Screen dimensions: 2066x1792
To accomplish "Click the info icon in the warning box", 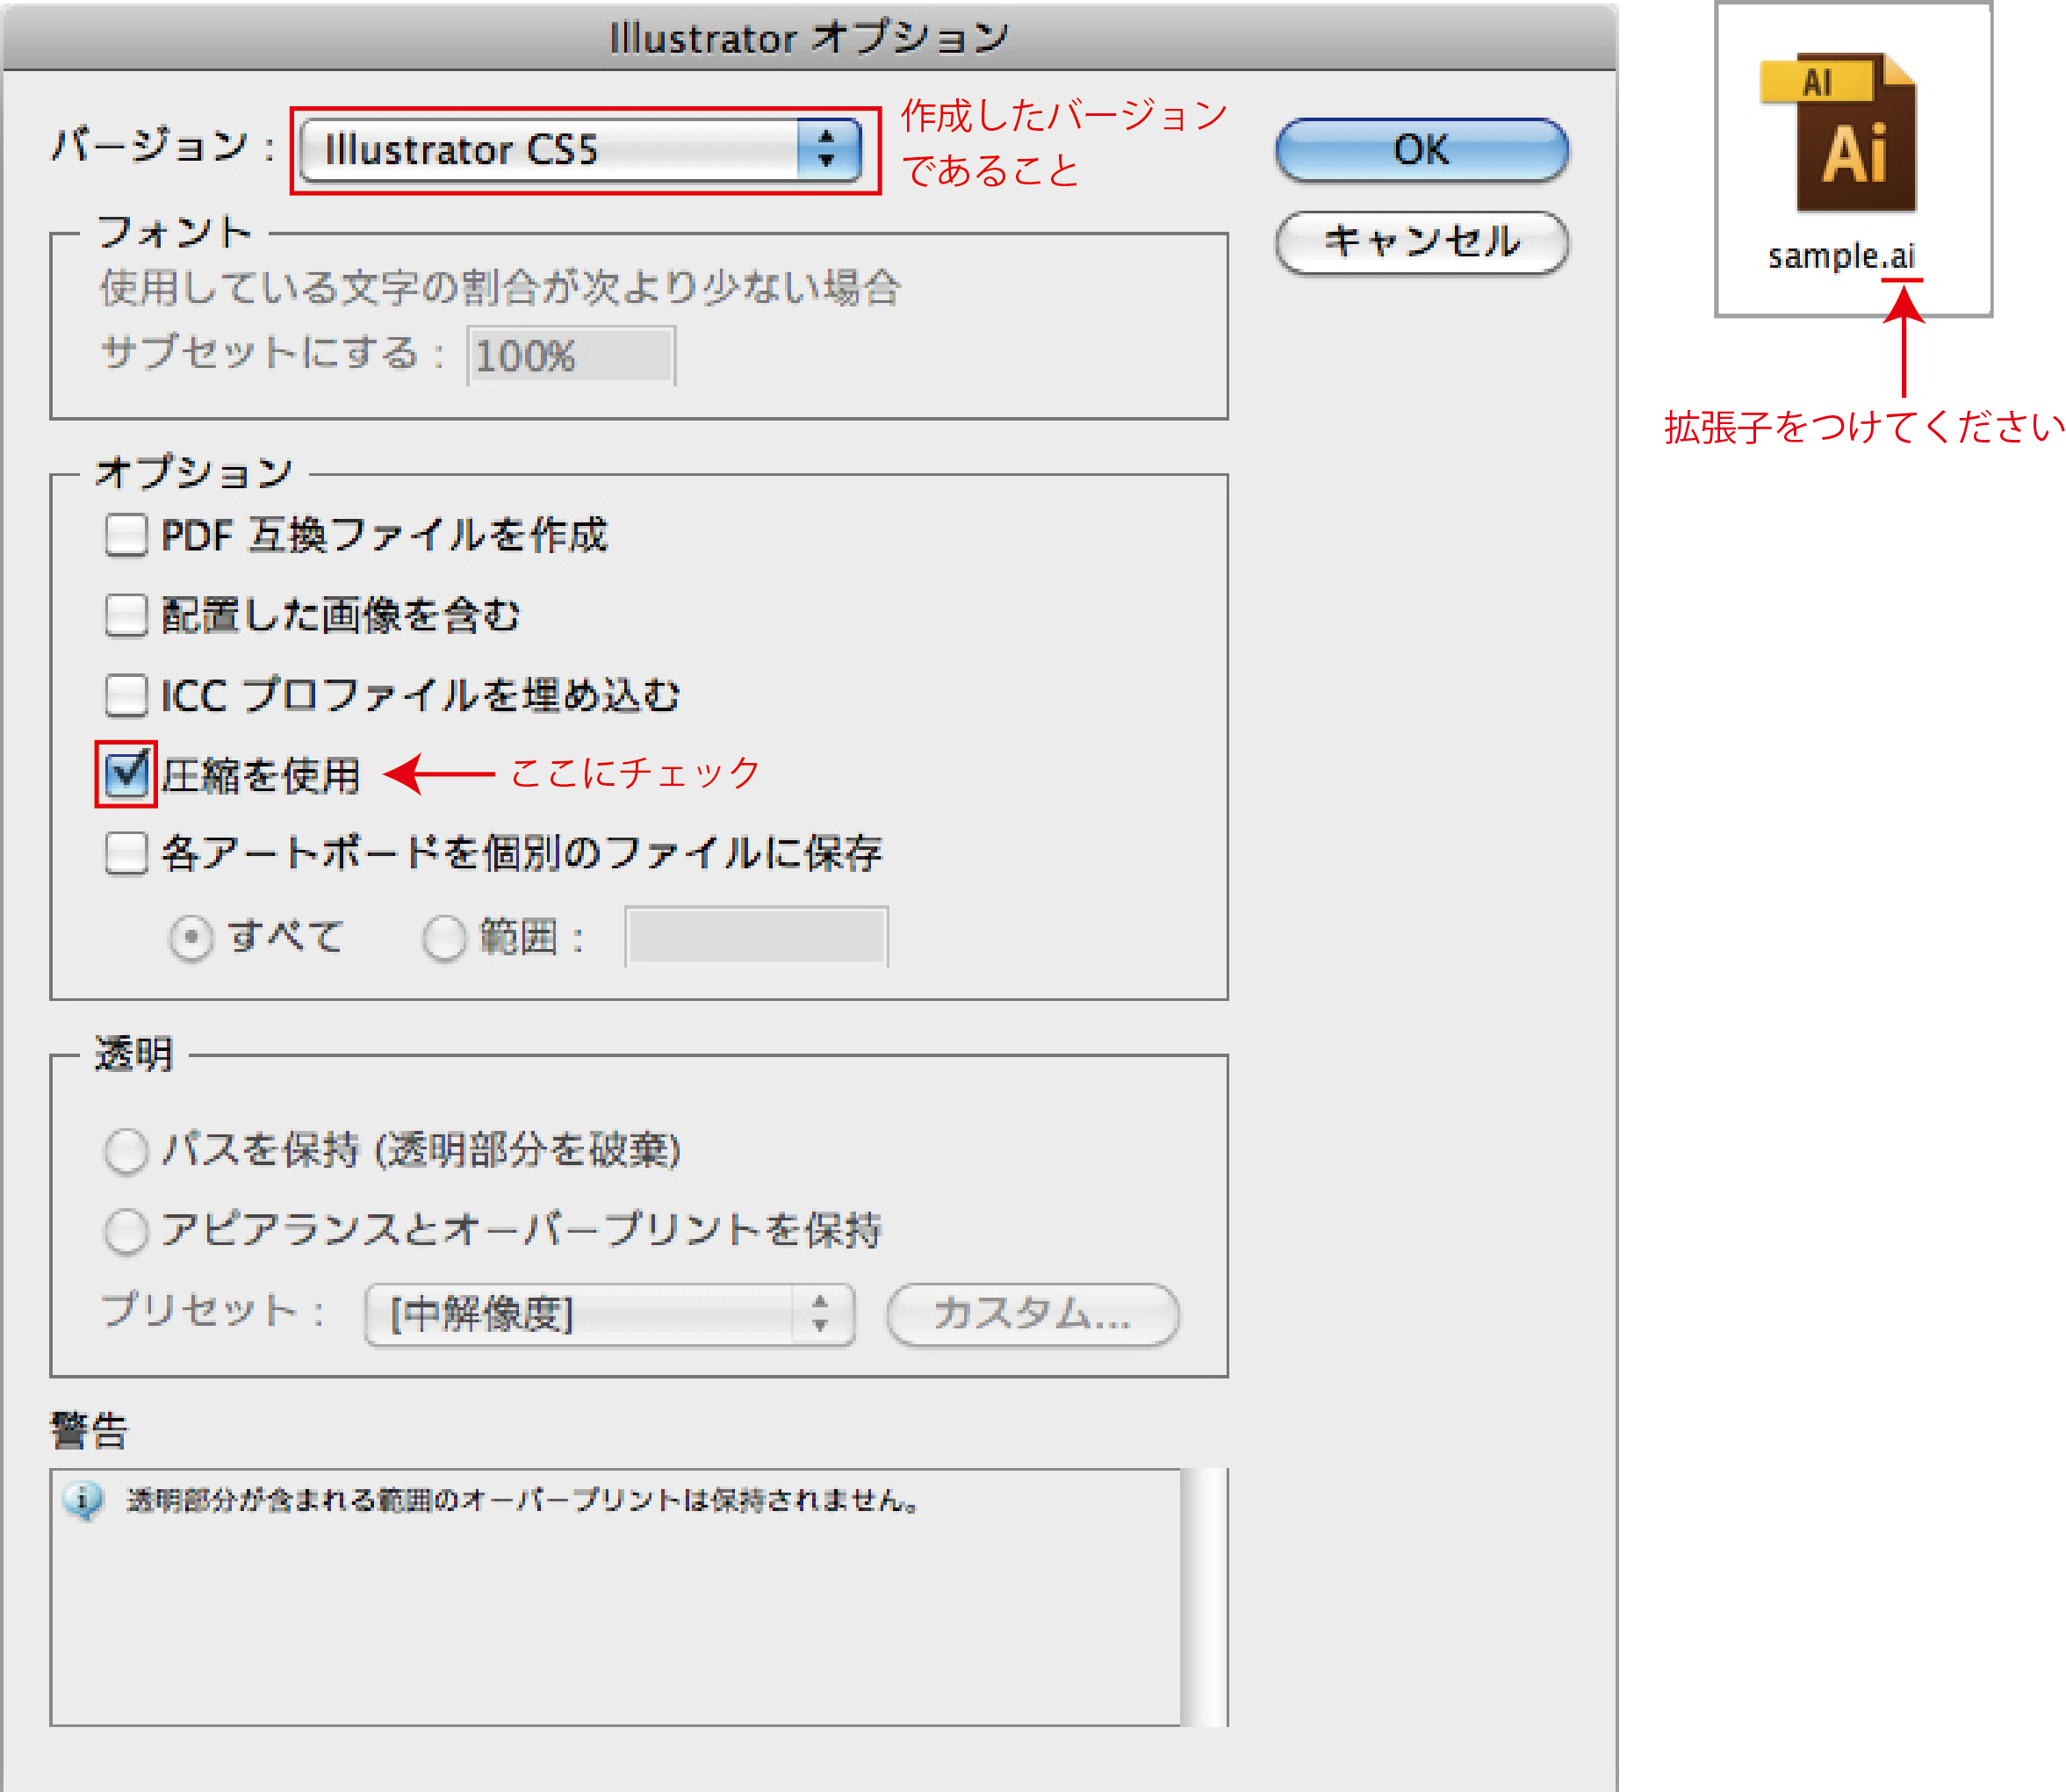I will pos(83,1500).
